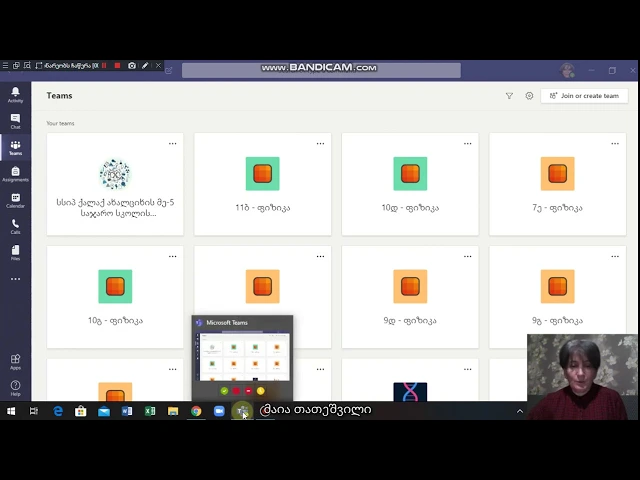This screenshot has width=640, height=480.
Task: Set status Busy red circle in preview
Action: tap(236, 391)
